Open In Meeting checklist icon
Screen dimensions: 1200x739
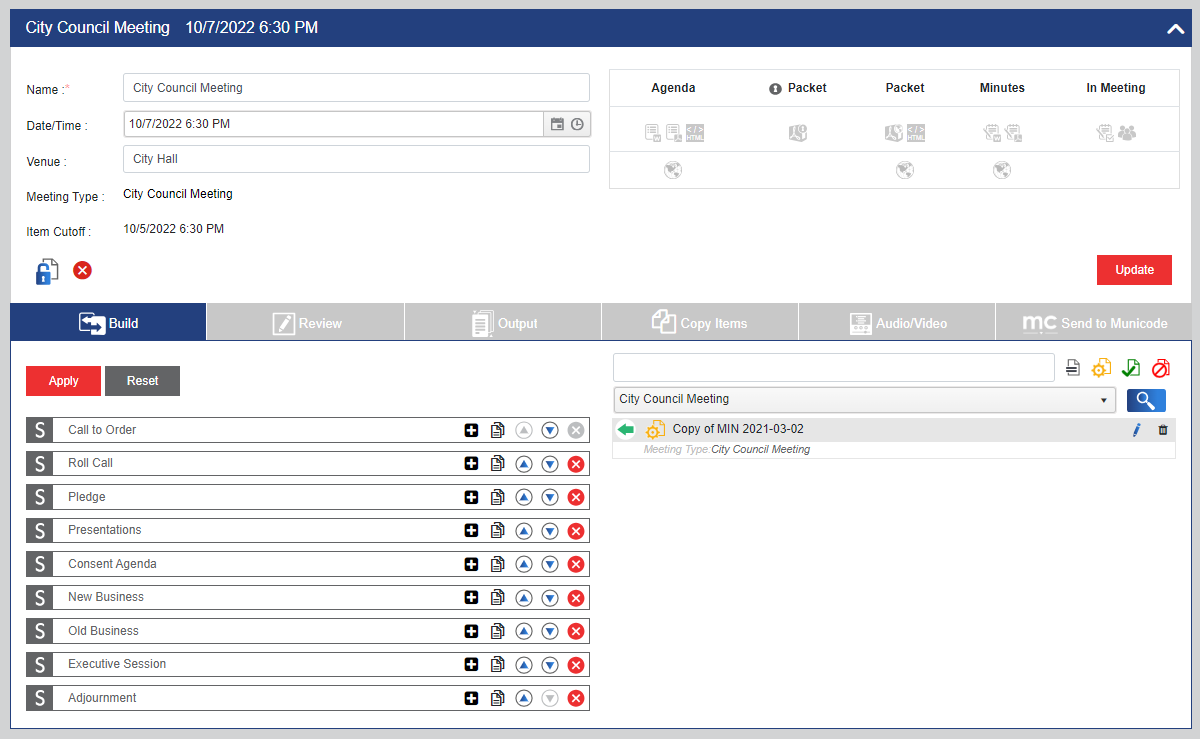pos(1105,132)
